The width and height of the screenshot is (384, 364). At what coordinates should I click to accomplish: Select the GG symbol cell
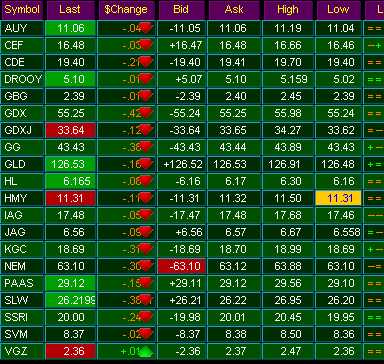[22, 147]
